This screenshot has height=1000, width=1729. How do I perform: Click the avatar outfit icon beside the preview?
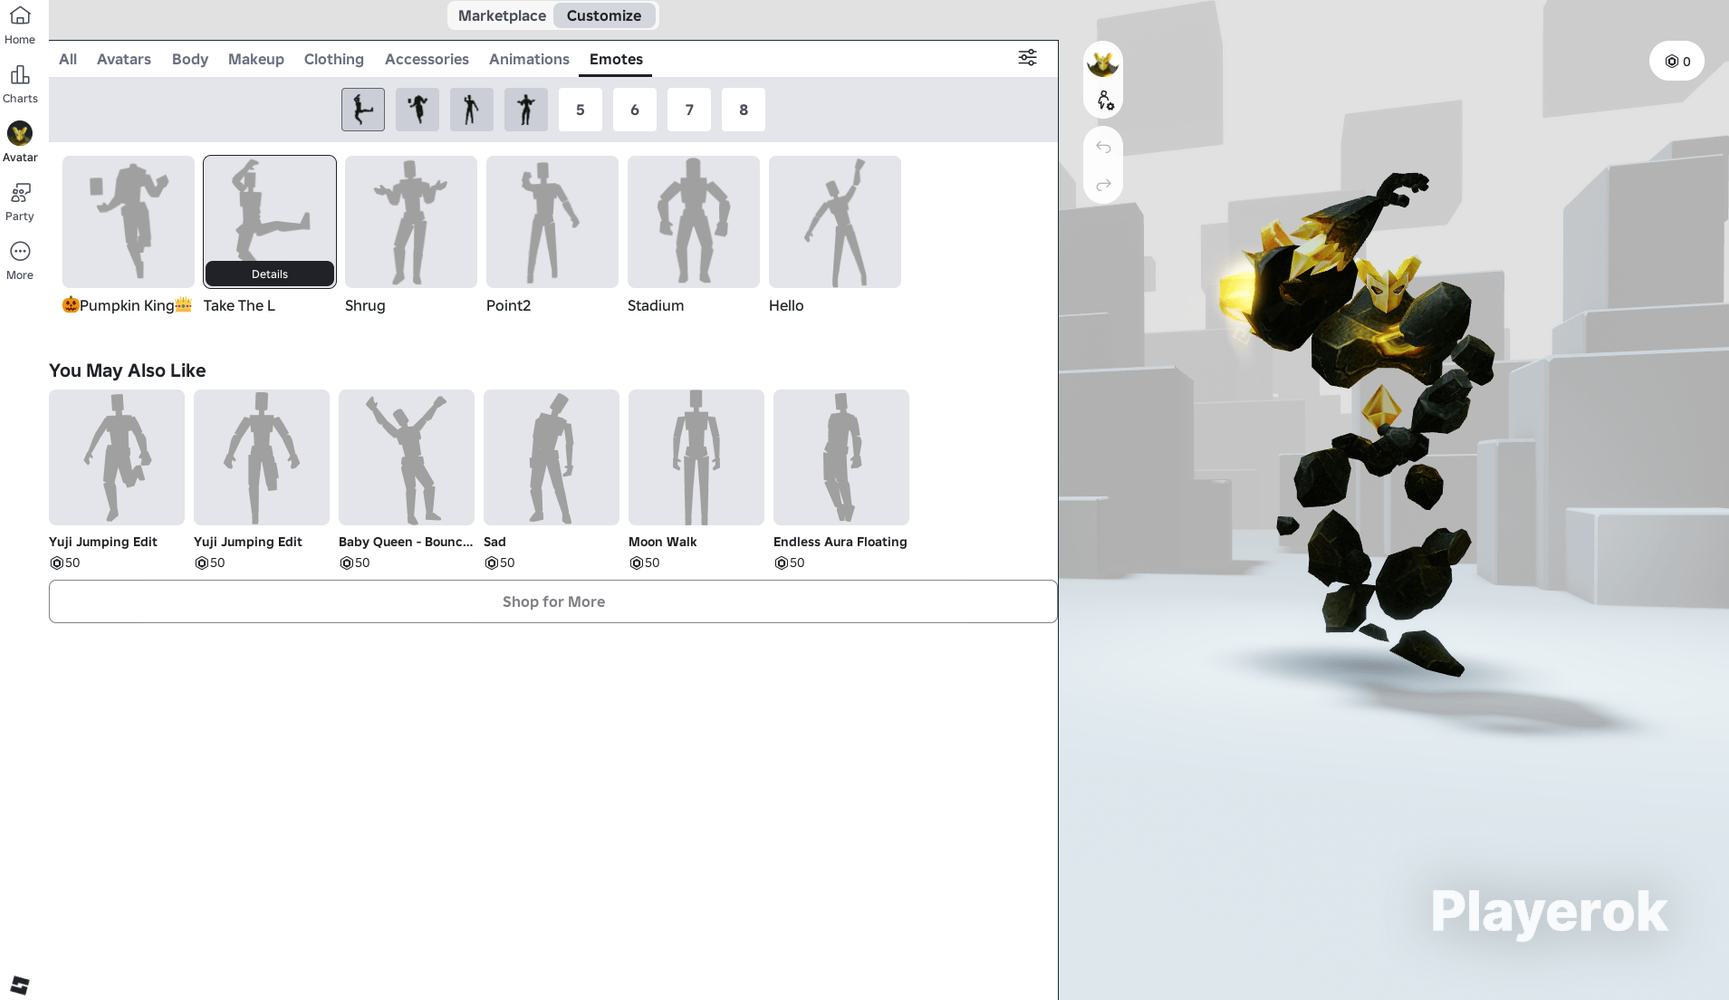click(x=1103, y=64)
